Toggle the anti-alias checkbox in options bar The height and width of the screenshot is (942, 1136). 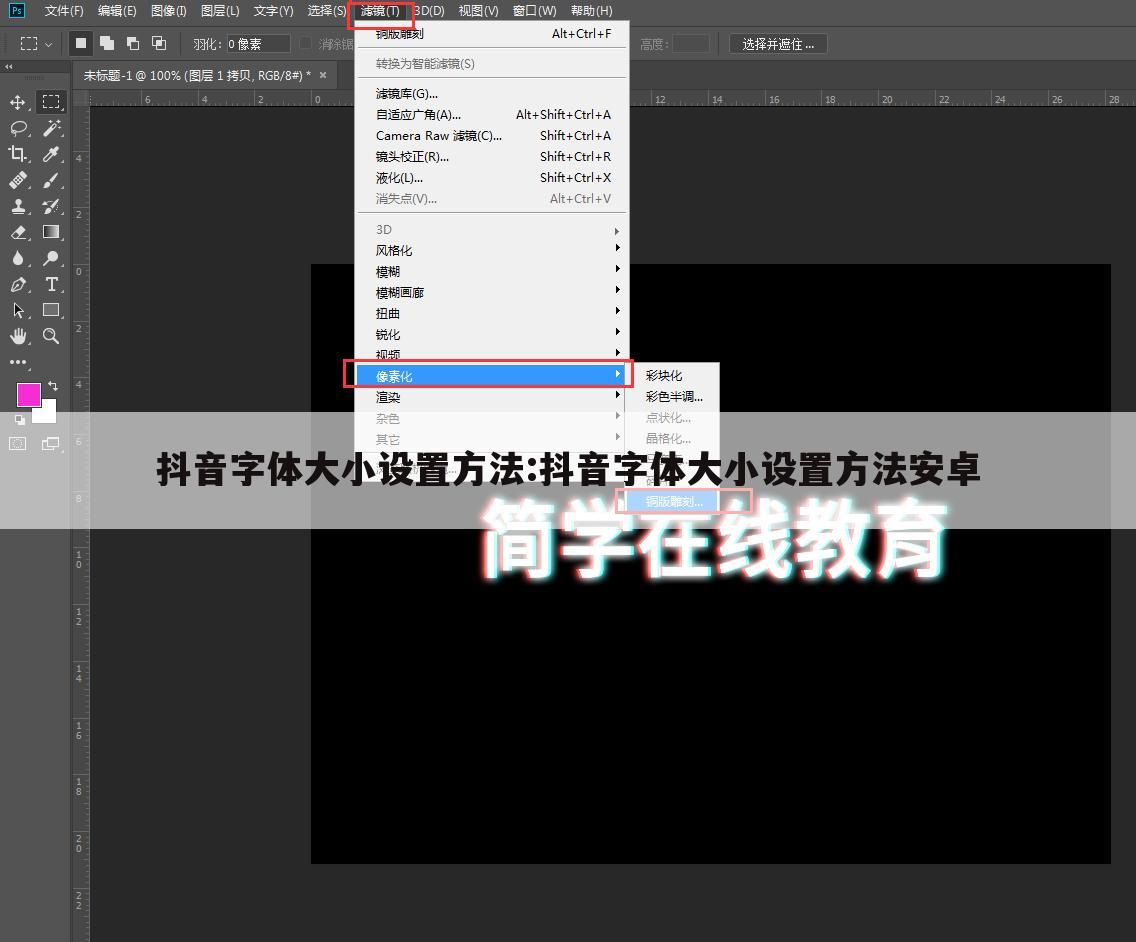(x=306, y=43)
